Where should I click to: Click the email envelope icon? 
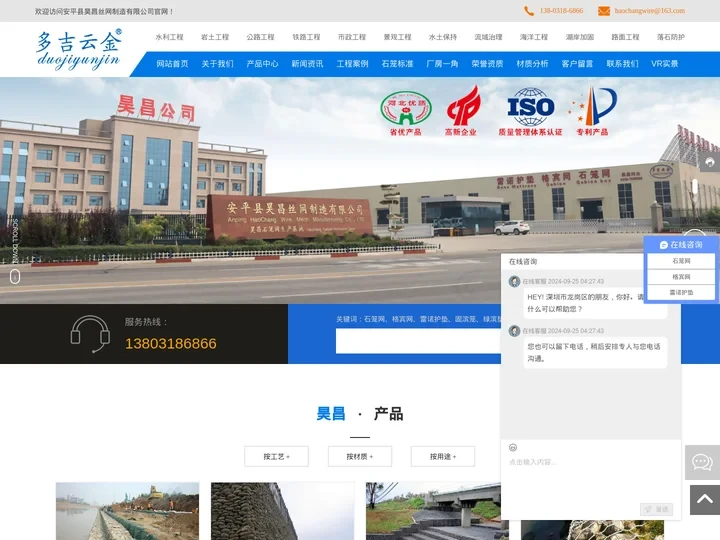click(x=604, y=11)
